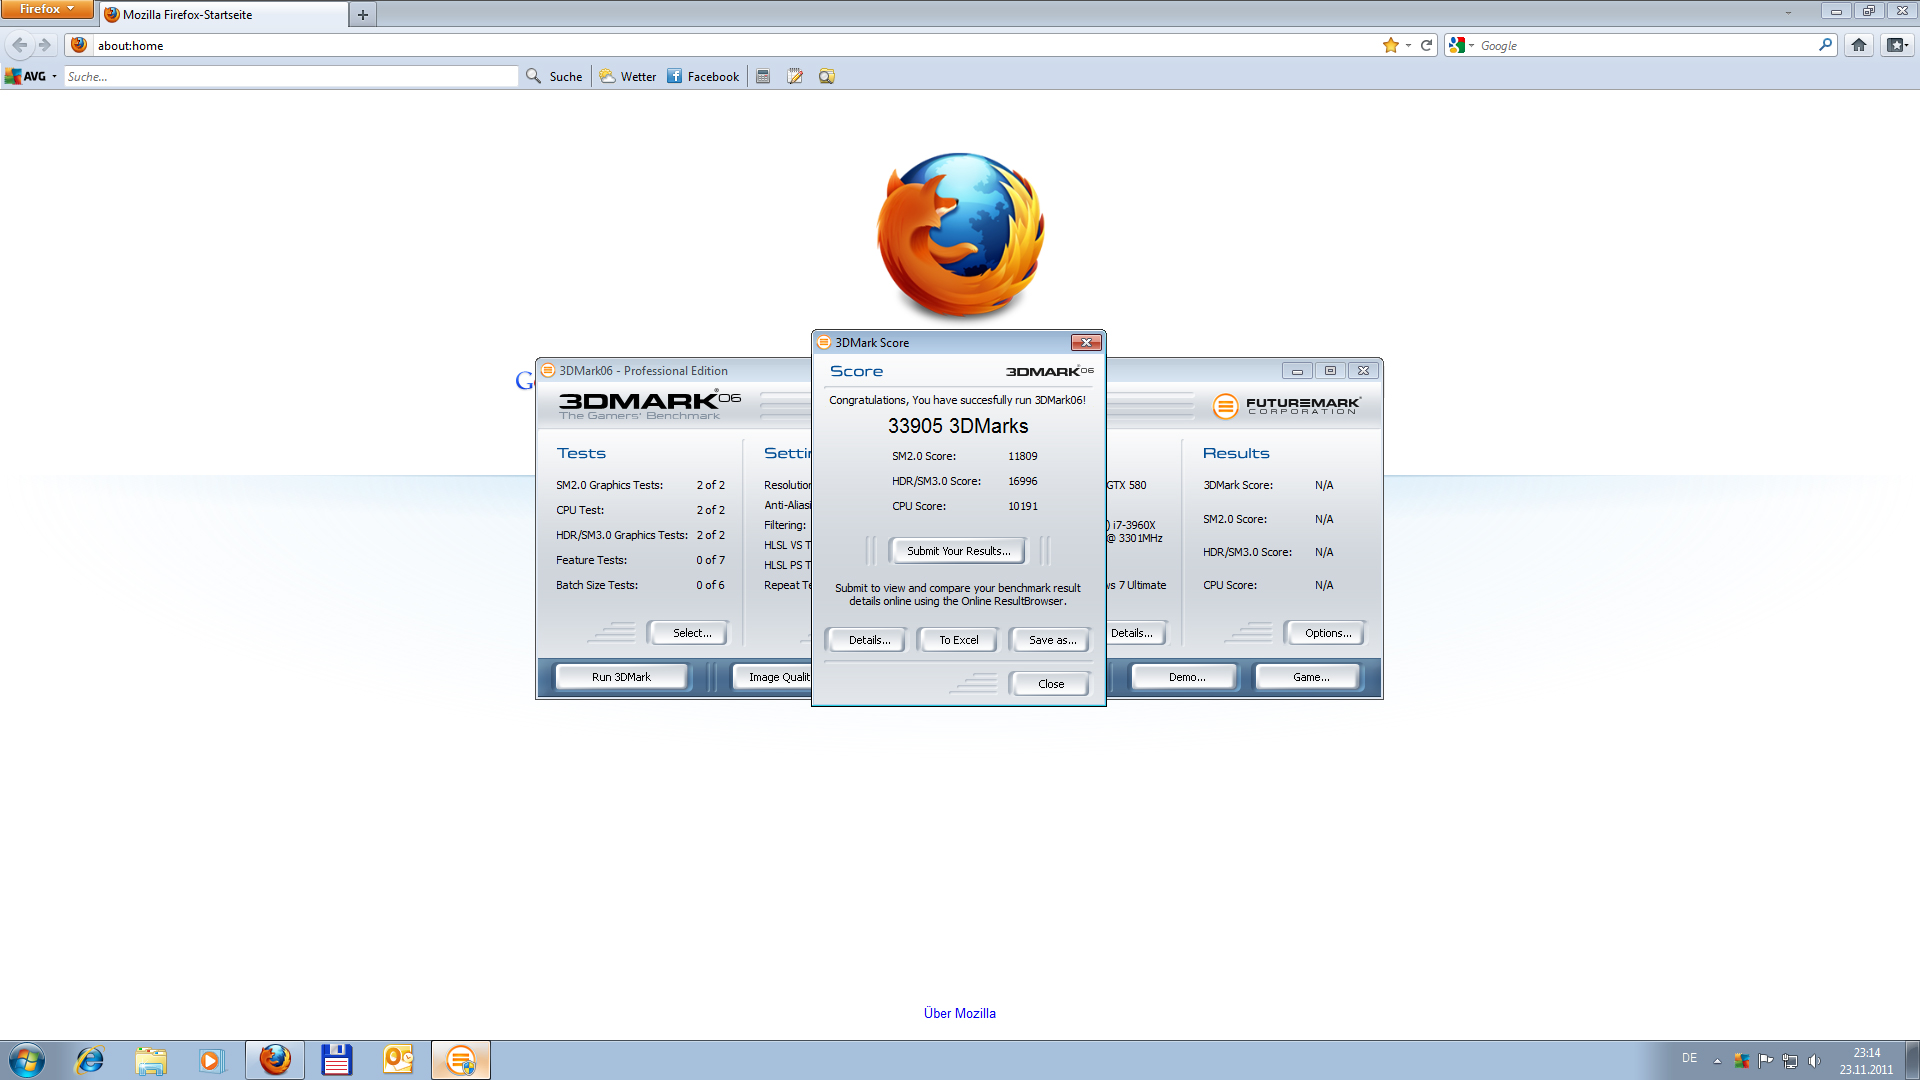
Task: Export score with To Excel button
Action: click(958, 640)
